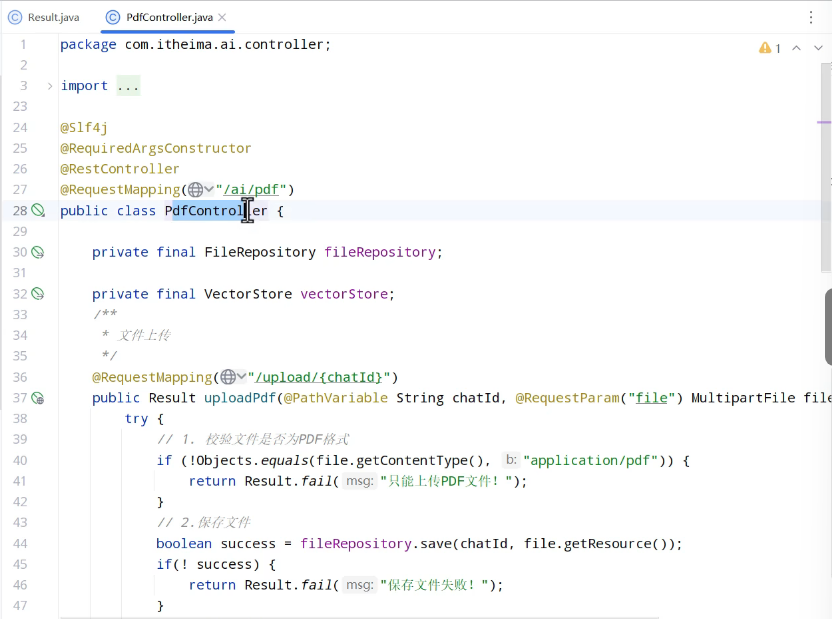Click the folded import ellipsis placeholder
The image size is (832, 619).
(128, 86)
